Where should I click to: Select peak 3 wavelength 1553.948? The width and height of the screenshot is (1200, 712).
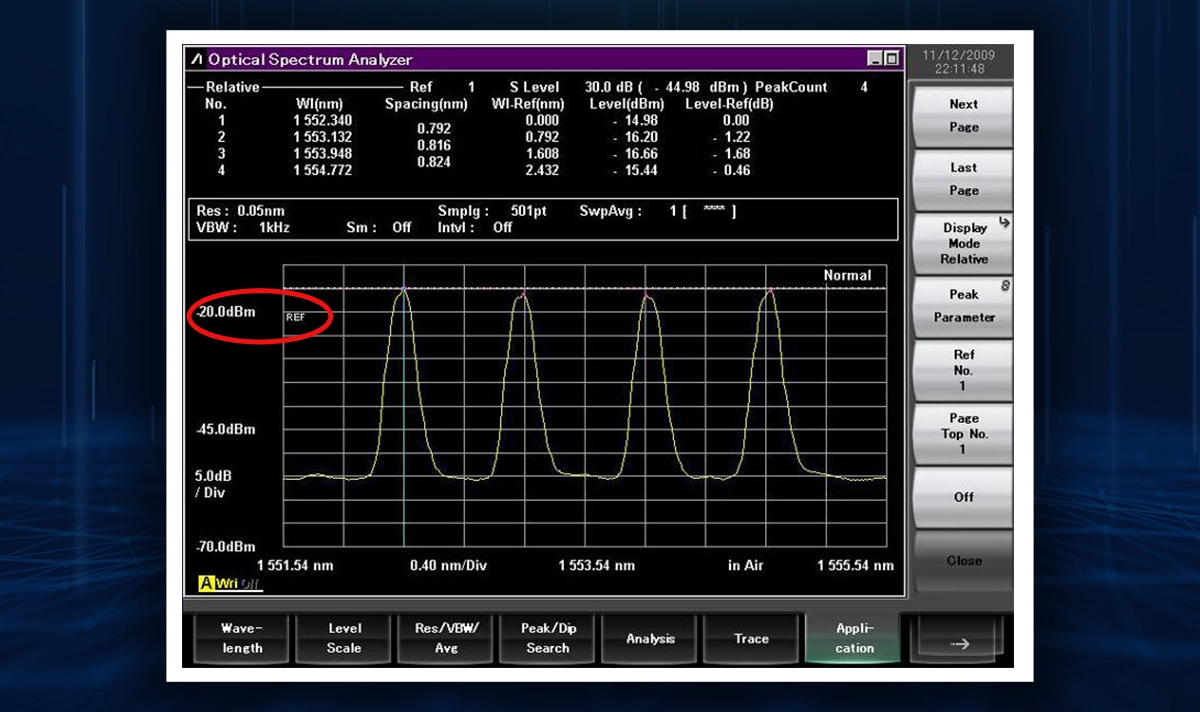[x=322, y=154]
